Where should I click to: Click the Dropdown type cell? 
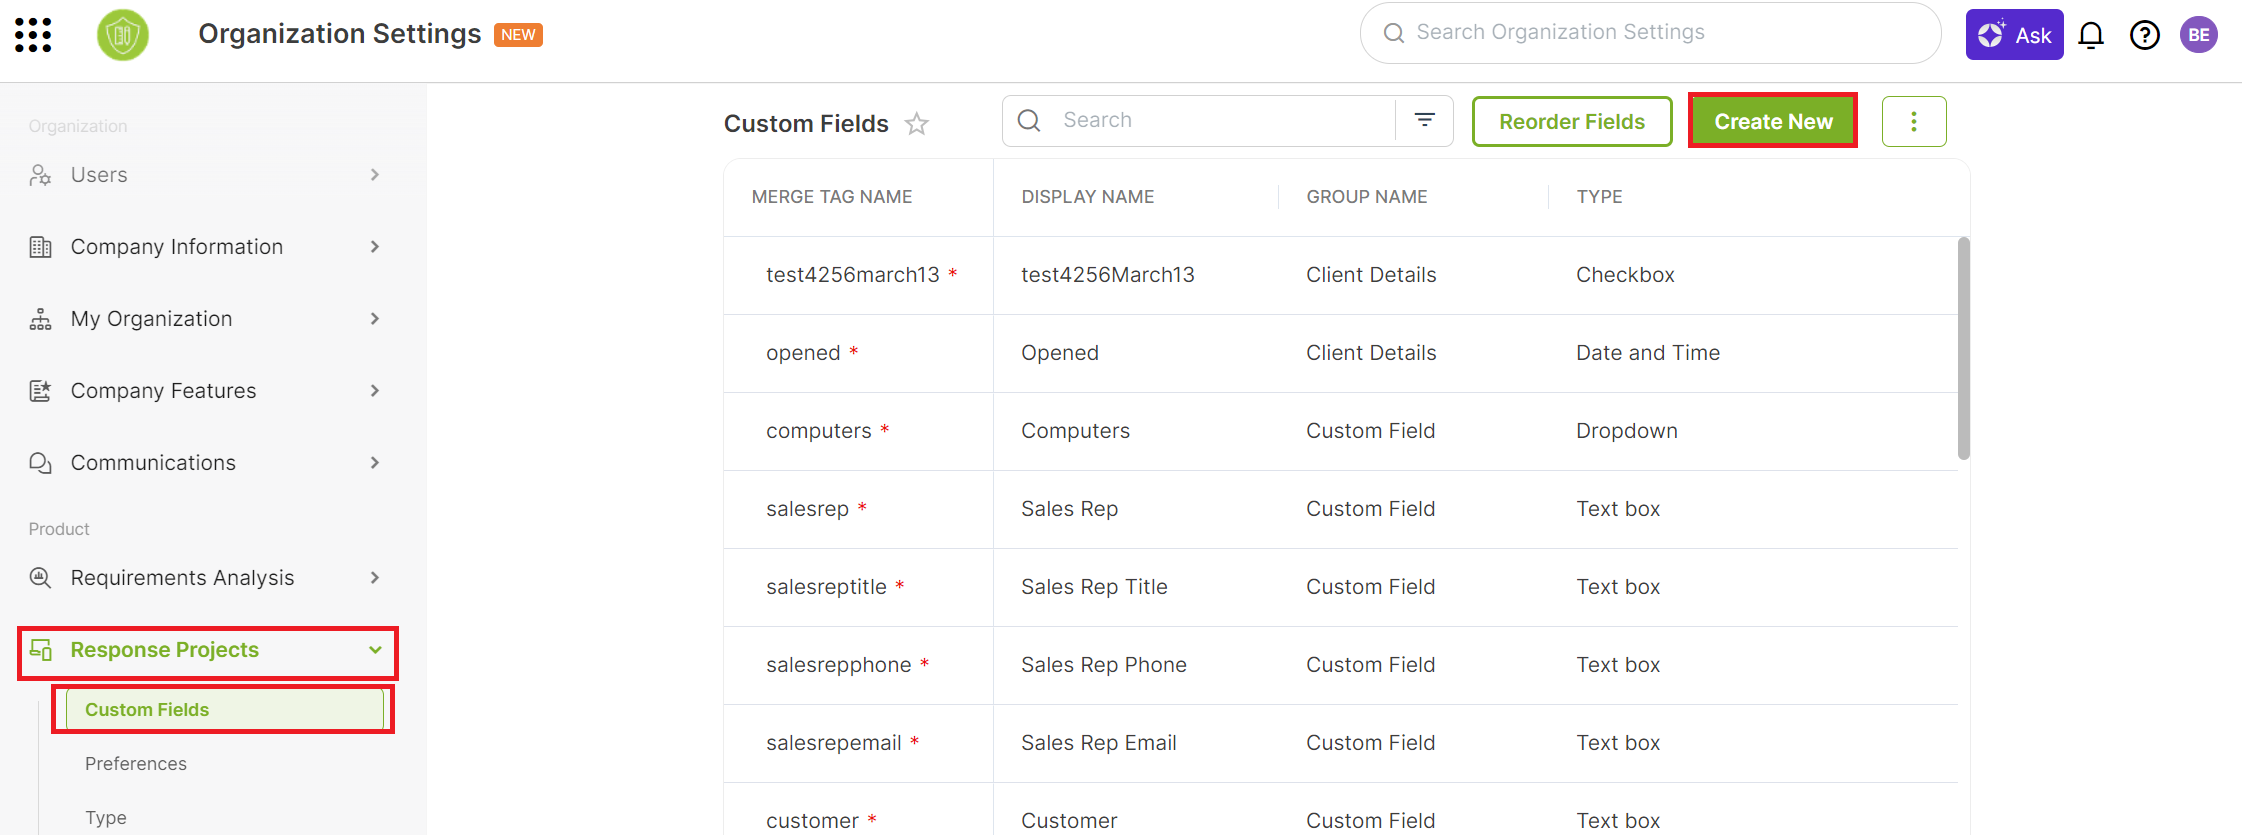1627,431
